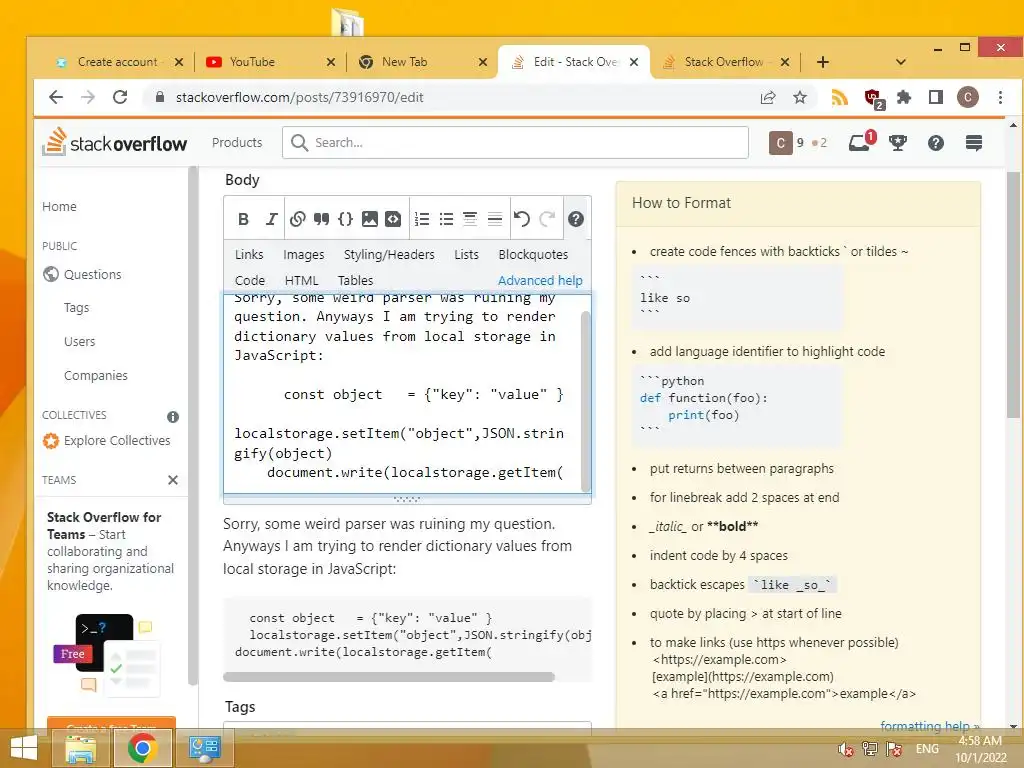Show Links formatting help
Viewport: 1024px width, 768px height.
tap(249, 254)
